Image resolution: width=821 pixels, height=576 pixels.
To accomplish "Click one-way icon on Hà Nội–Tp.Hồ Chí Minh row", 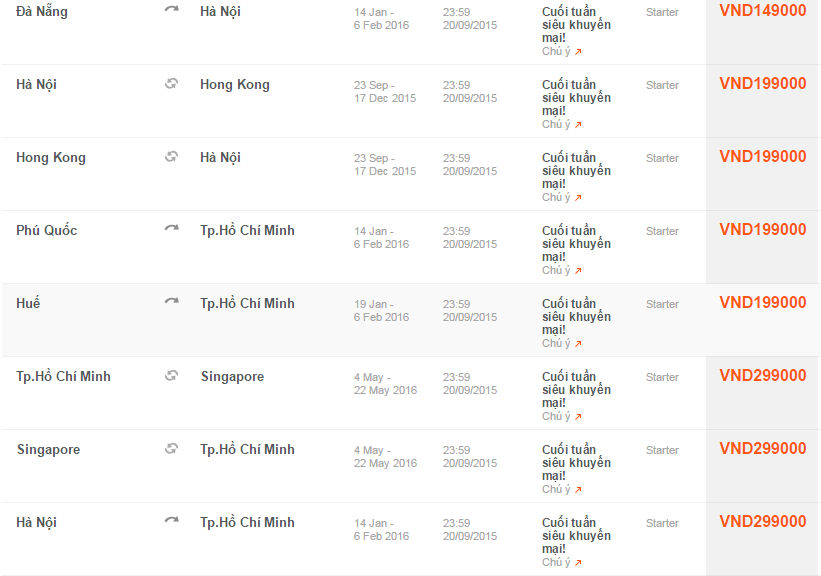I will point(171,521).
